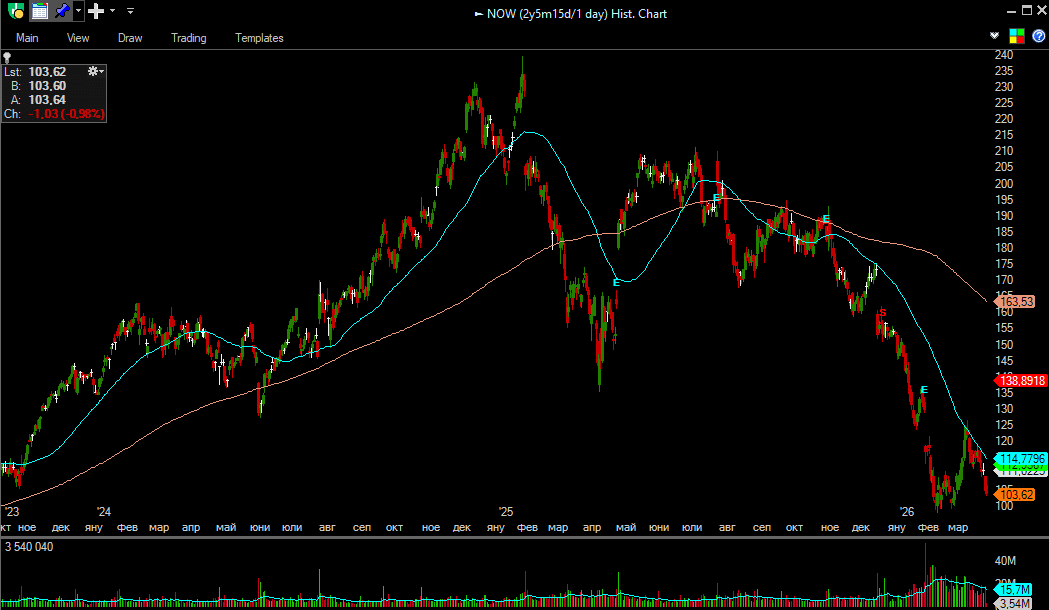Screen dimensions: 1049x610
Task: Click the white plus icon
Action: coord(96,11)
